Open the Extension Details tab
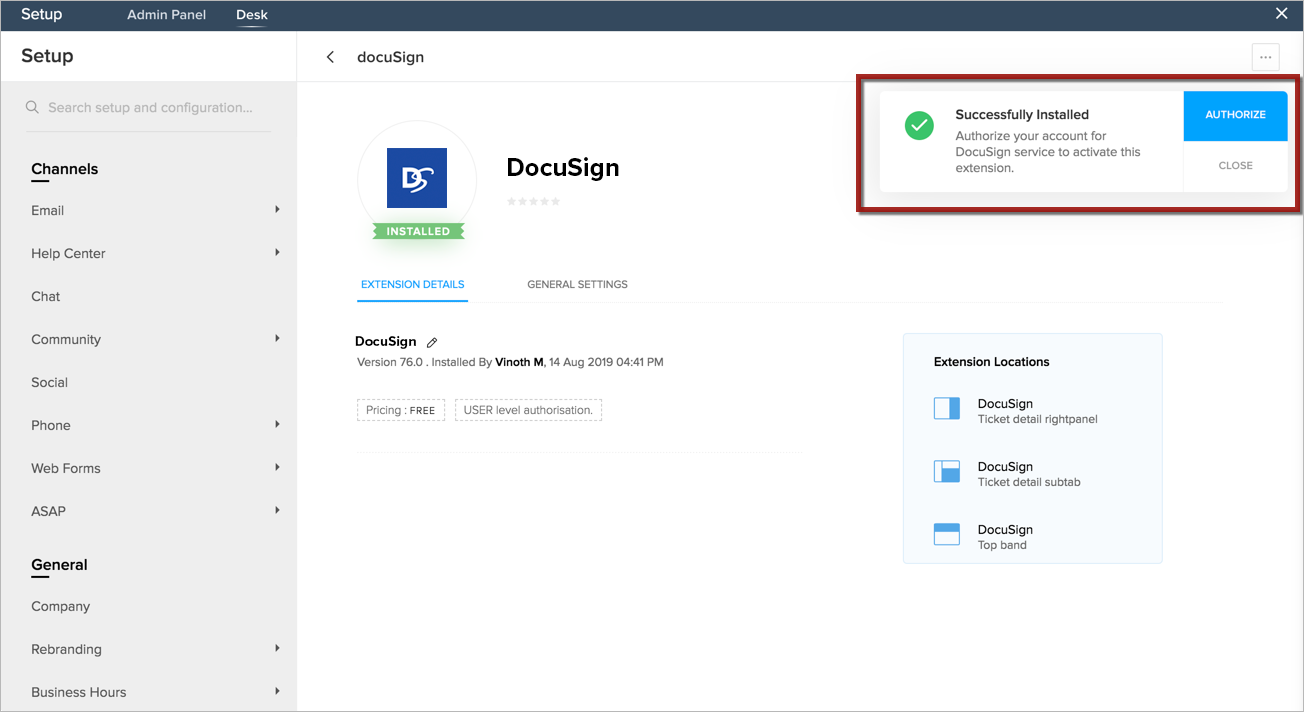The image size is (1304, 712). tap(413, 285)
